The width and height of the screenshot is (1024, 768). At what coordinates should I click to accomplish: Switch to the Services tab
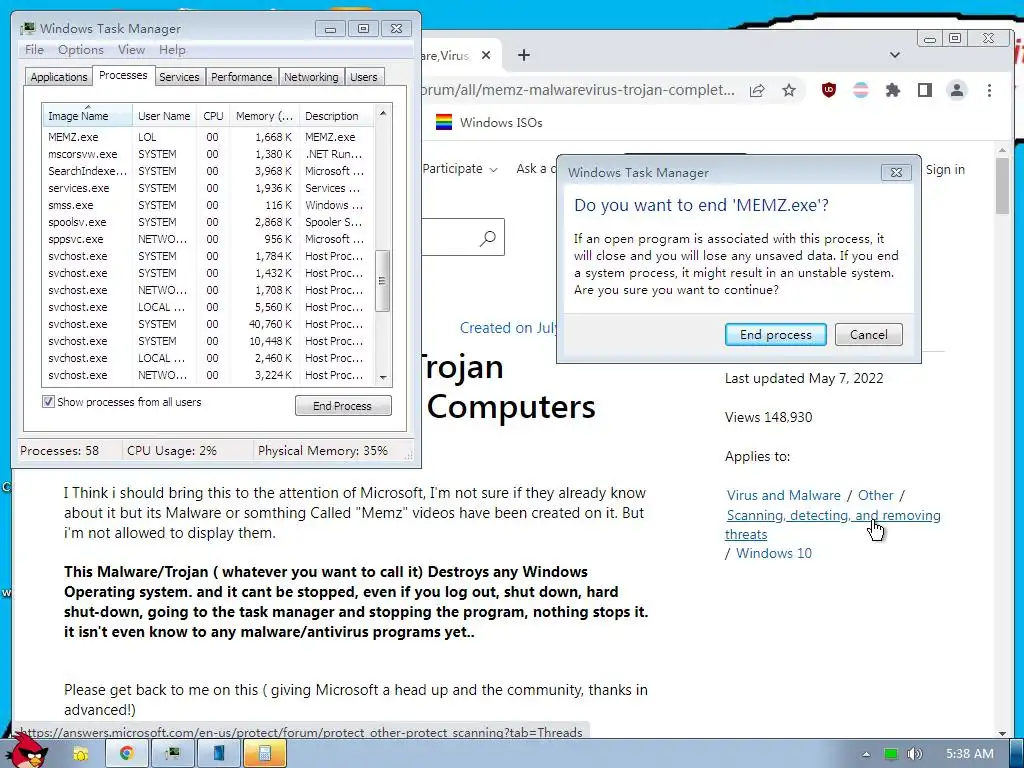[x=179, y=77]
